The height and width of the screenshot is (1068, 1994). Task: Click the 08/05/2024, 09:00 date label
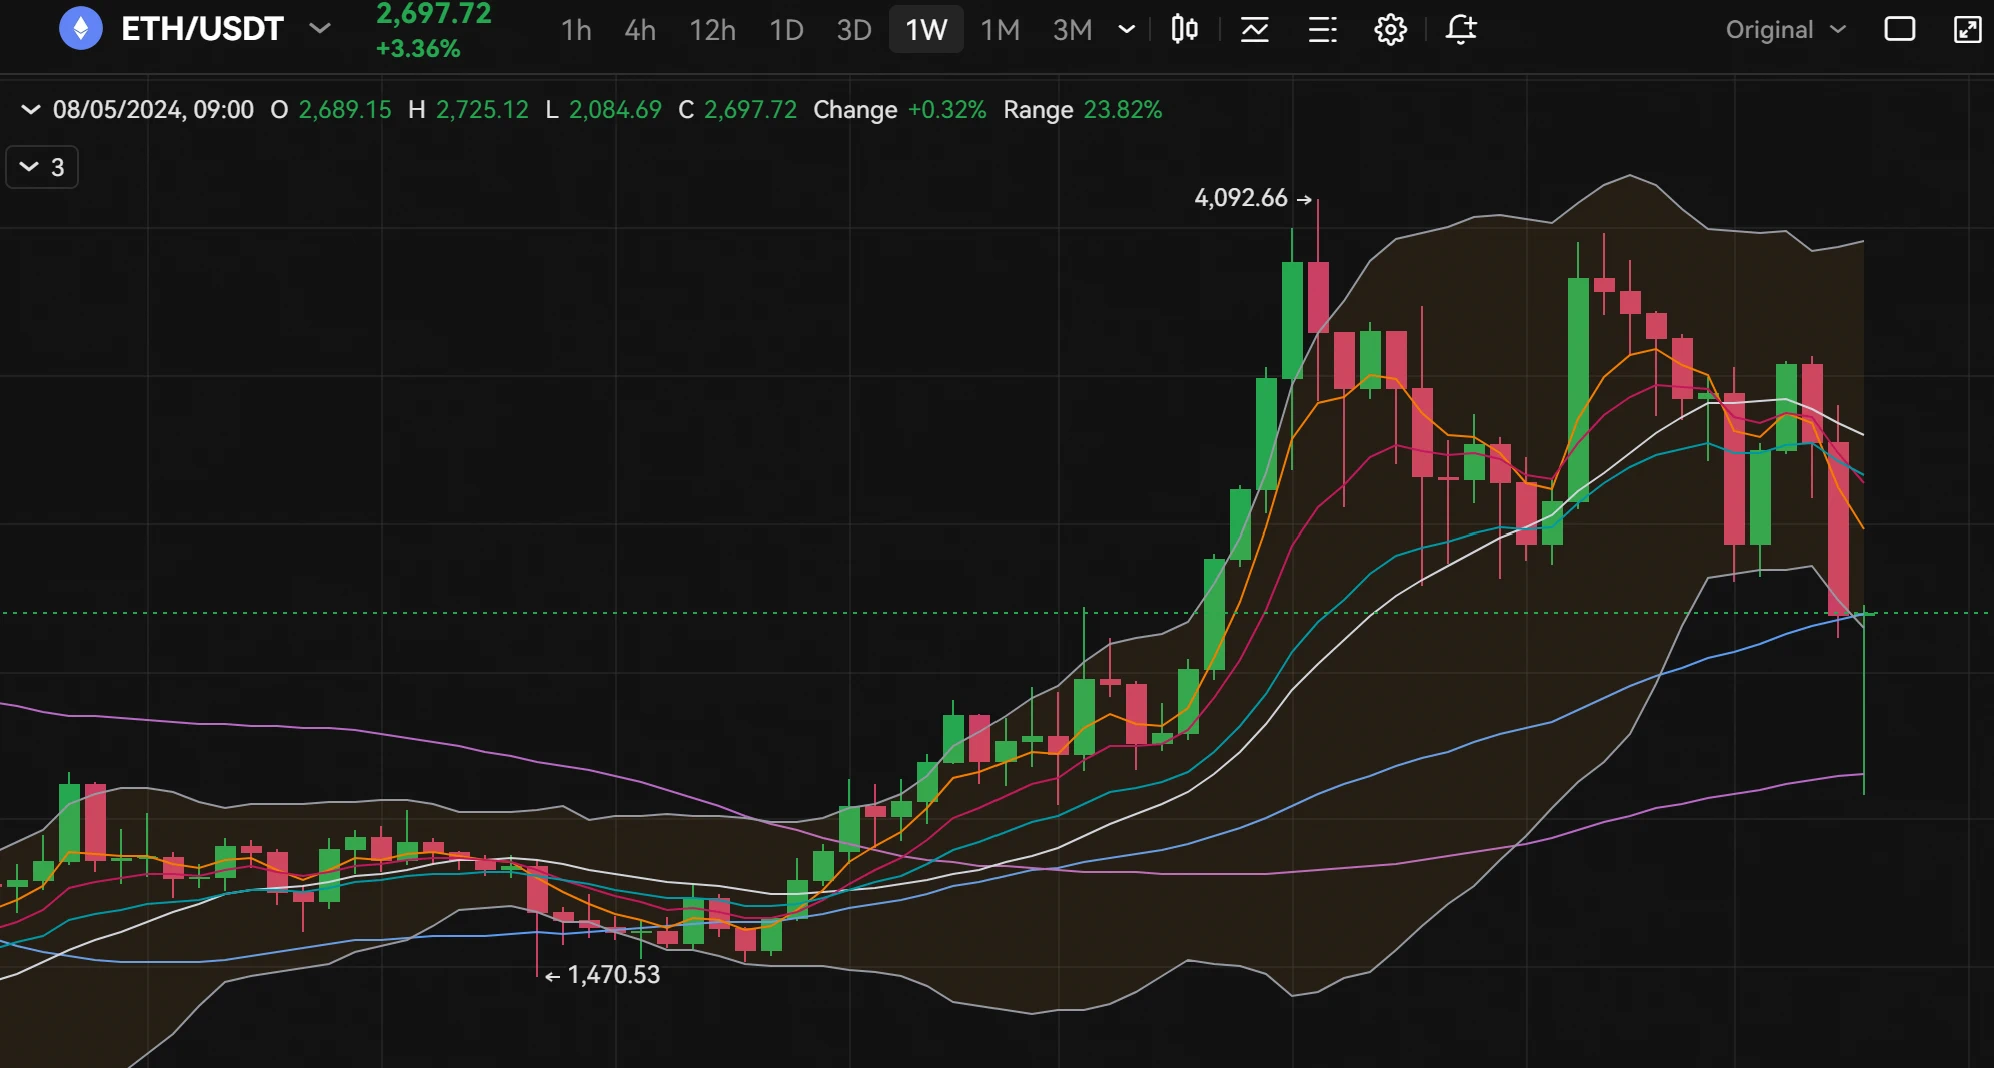153,110
